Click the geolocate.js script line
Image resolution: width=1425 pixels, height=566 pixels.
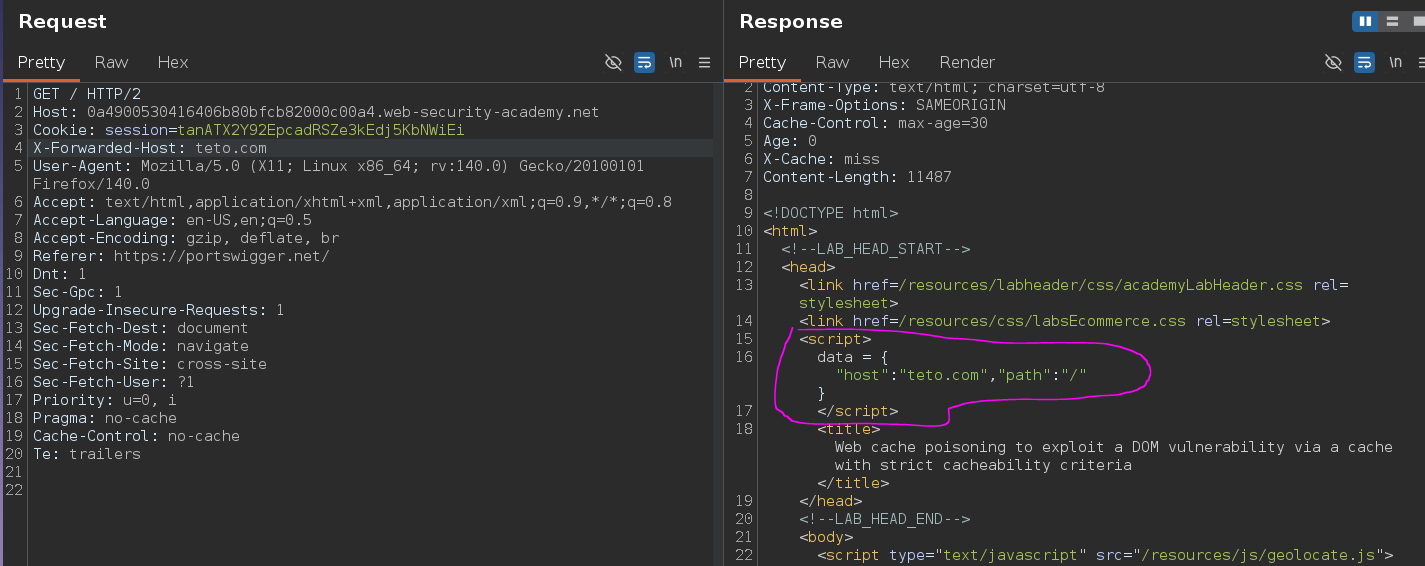tap(1105, 555)
